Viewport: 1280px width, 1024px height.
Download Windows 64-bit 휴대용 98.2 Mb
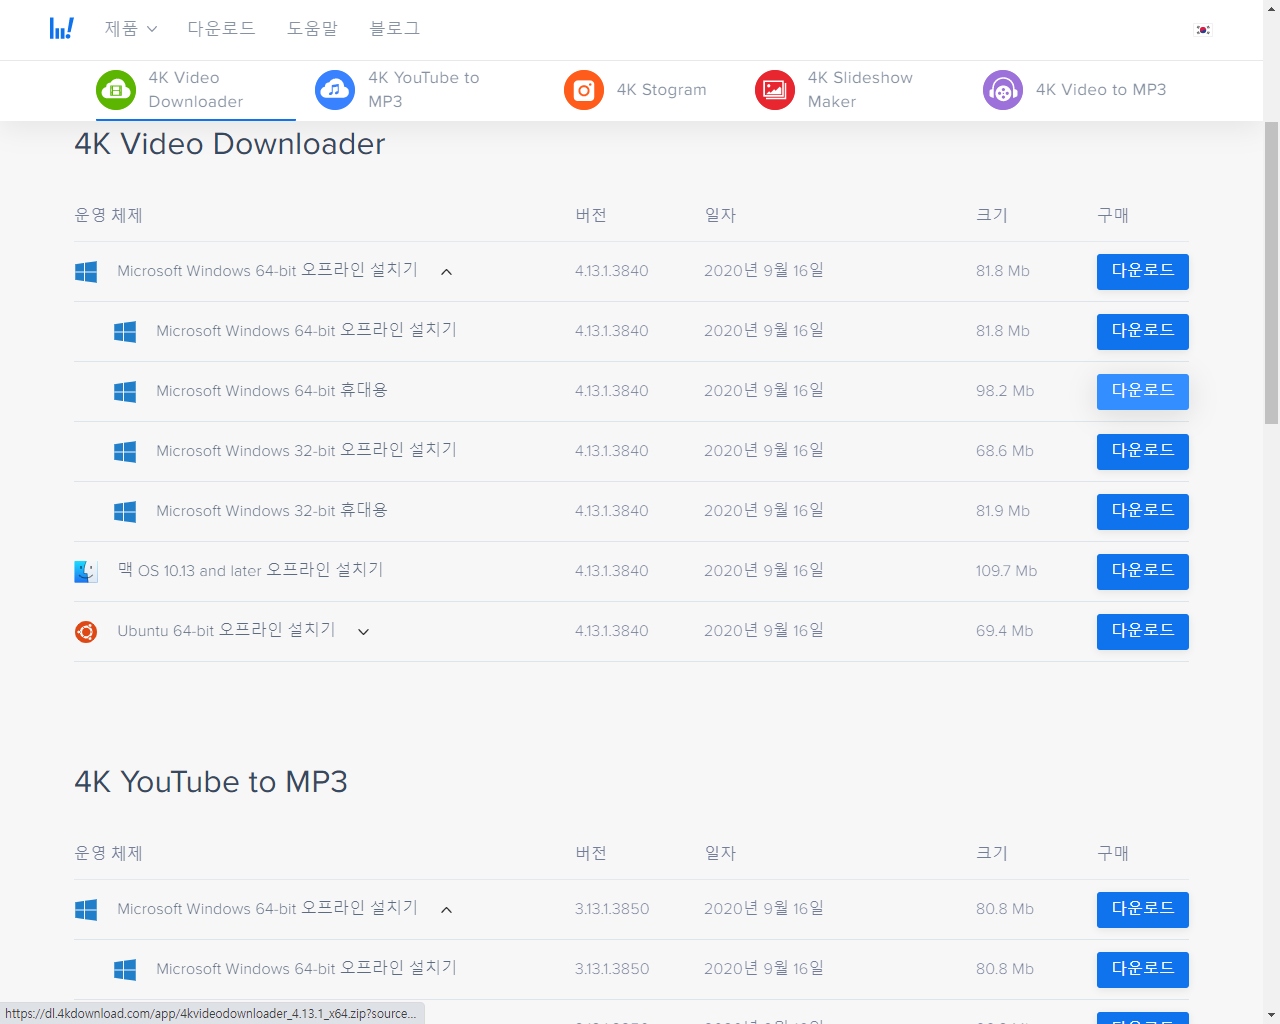[1143, 392]
